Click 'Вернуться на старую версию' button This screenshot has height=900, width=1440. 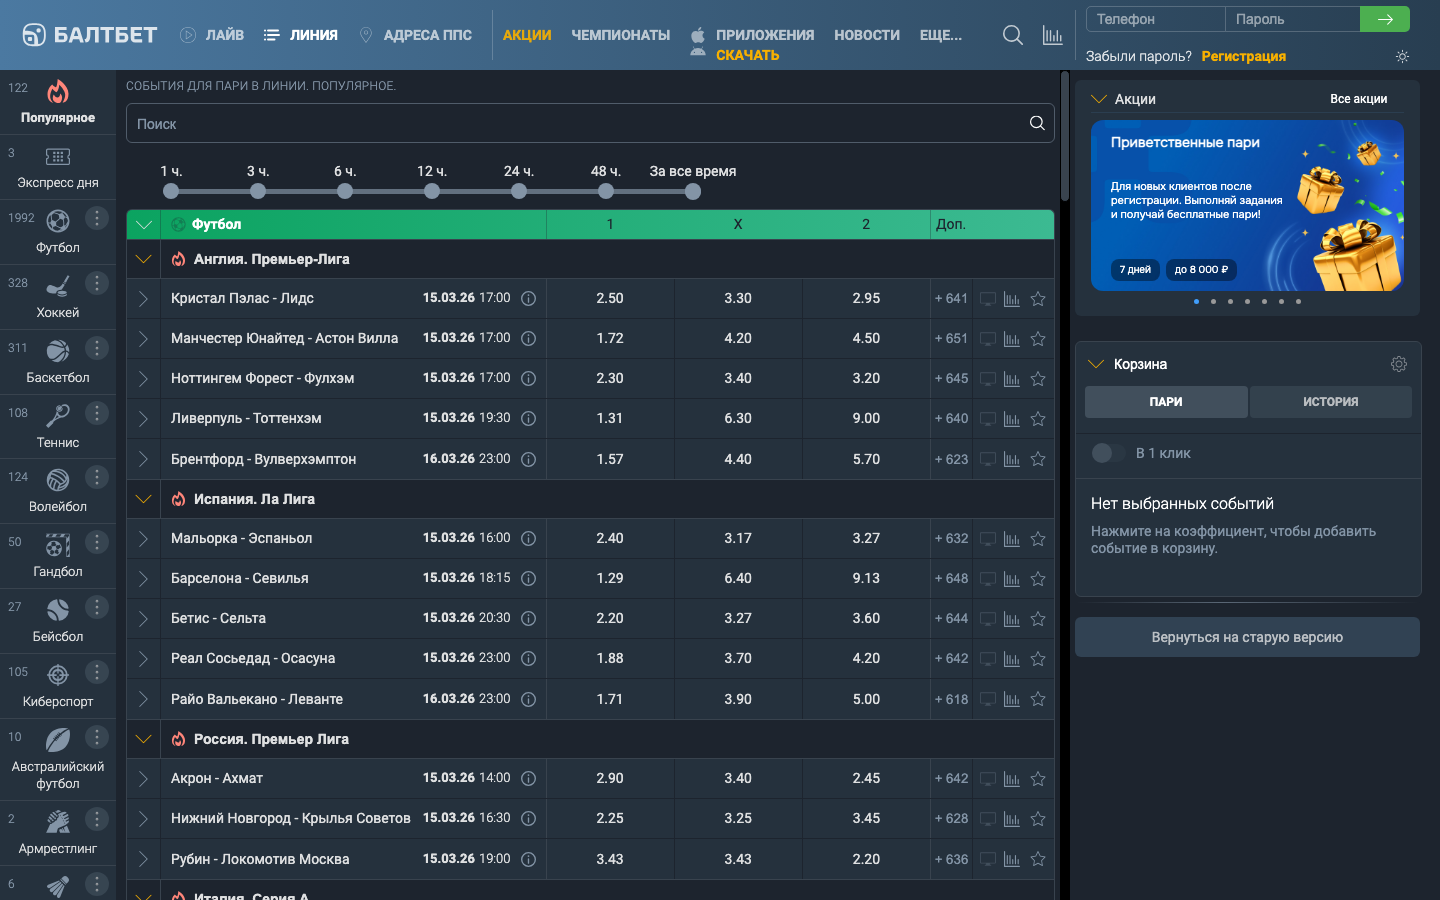(x=1247, y=637)
